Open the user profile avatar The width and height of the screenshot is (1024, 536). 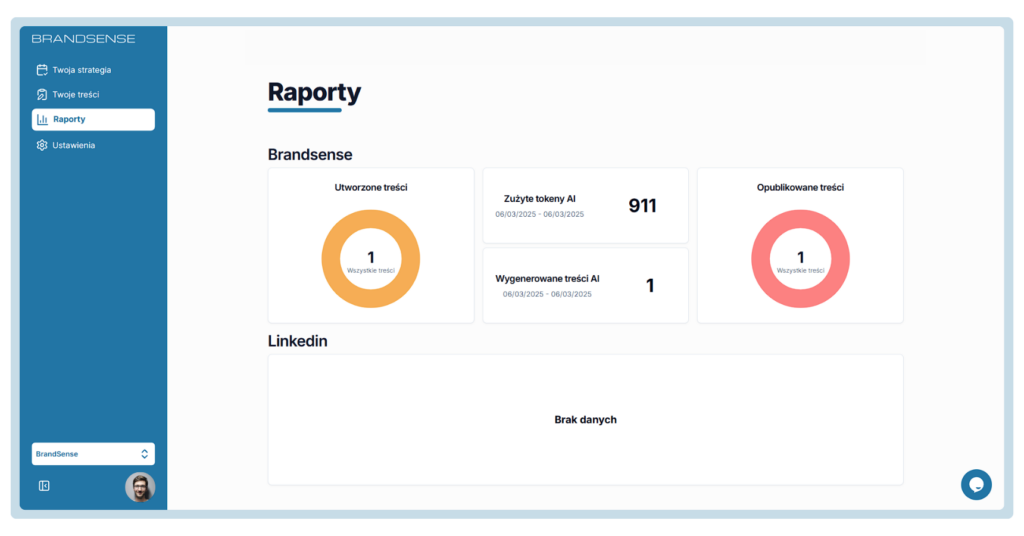pos(140,487)
